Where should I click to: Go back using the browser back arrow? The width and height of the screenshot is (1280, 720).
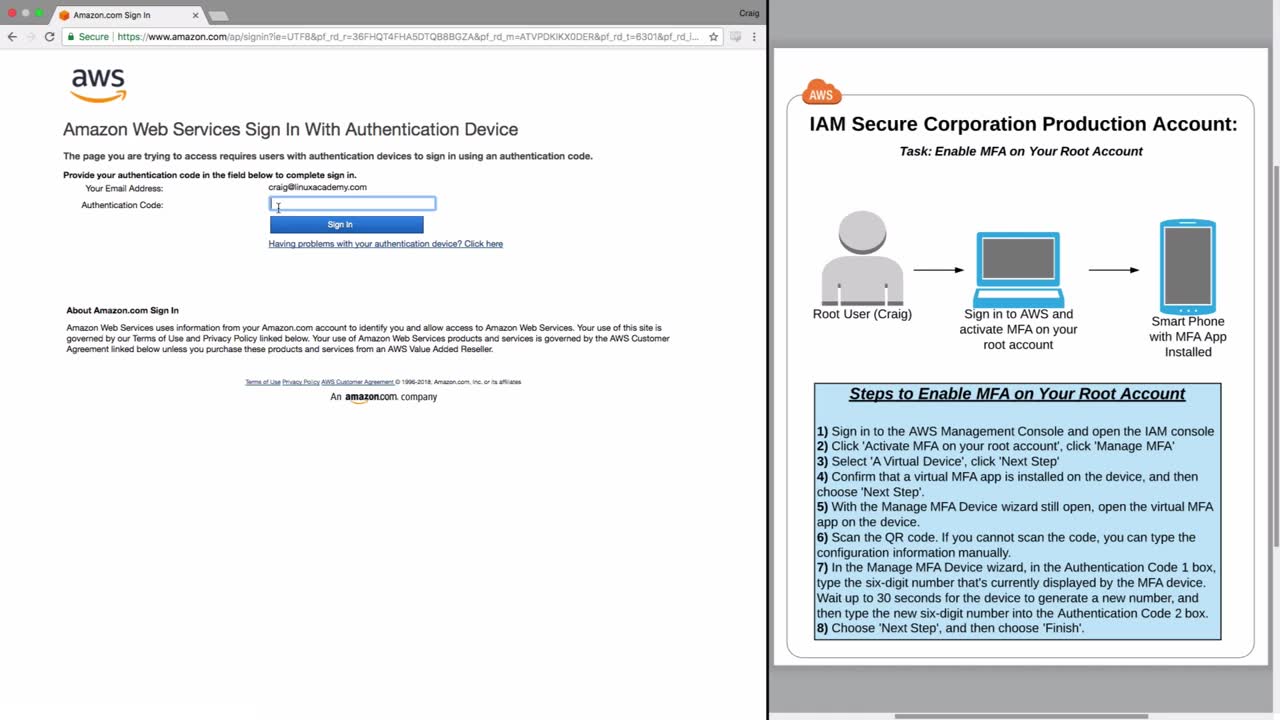(x=12, y=37)
